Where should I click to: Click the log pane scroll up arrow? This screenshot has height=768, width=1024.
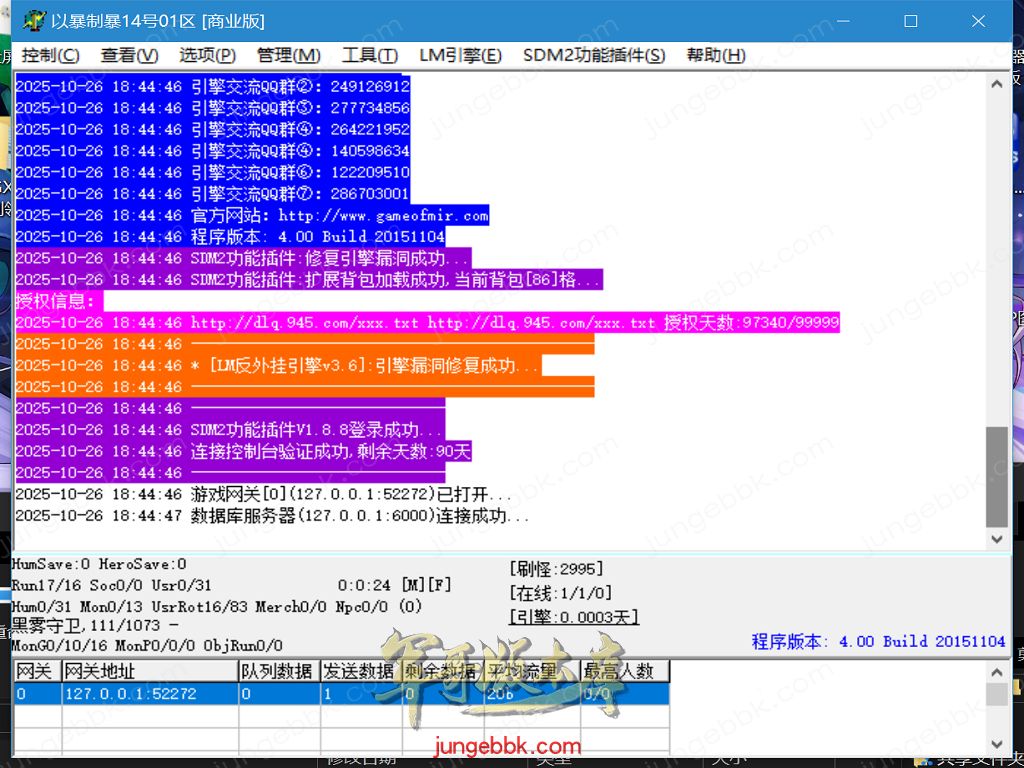point(996,85)
